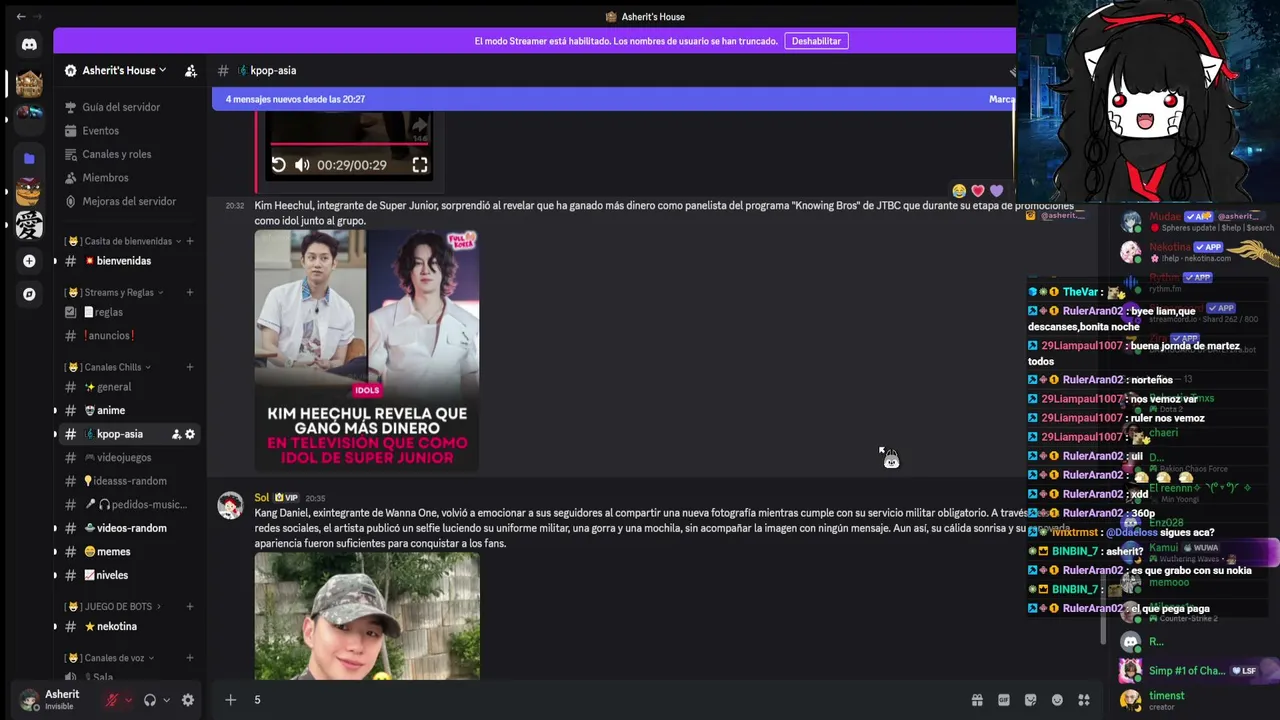Go back with the navigation arrow
Image resolution: width=1280 pixels, height=720 pixels.
(21, 17)
